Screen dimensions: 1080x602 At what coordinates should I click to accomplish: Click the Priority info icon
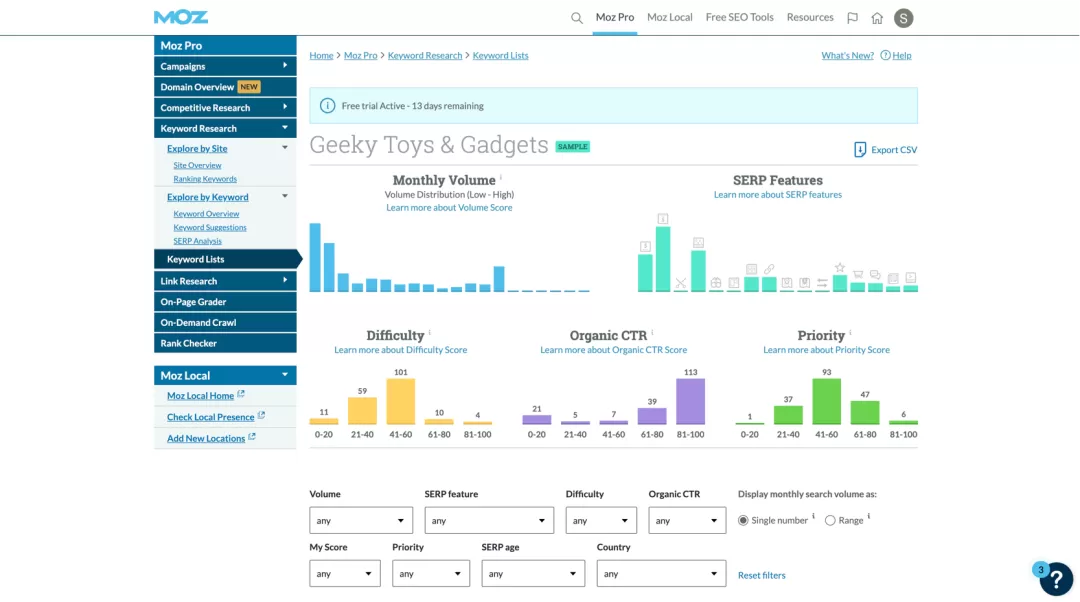tap(850, 332)
